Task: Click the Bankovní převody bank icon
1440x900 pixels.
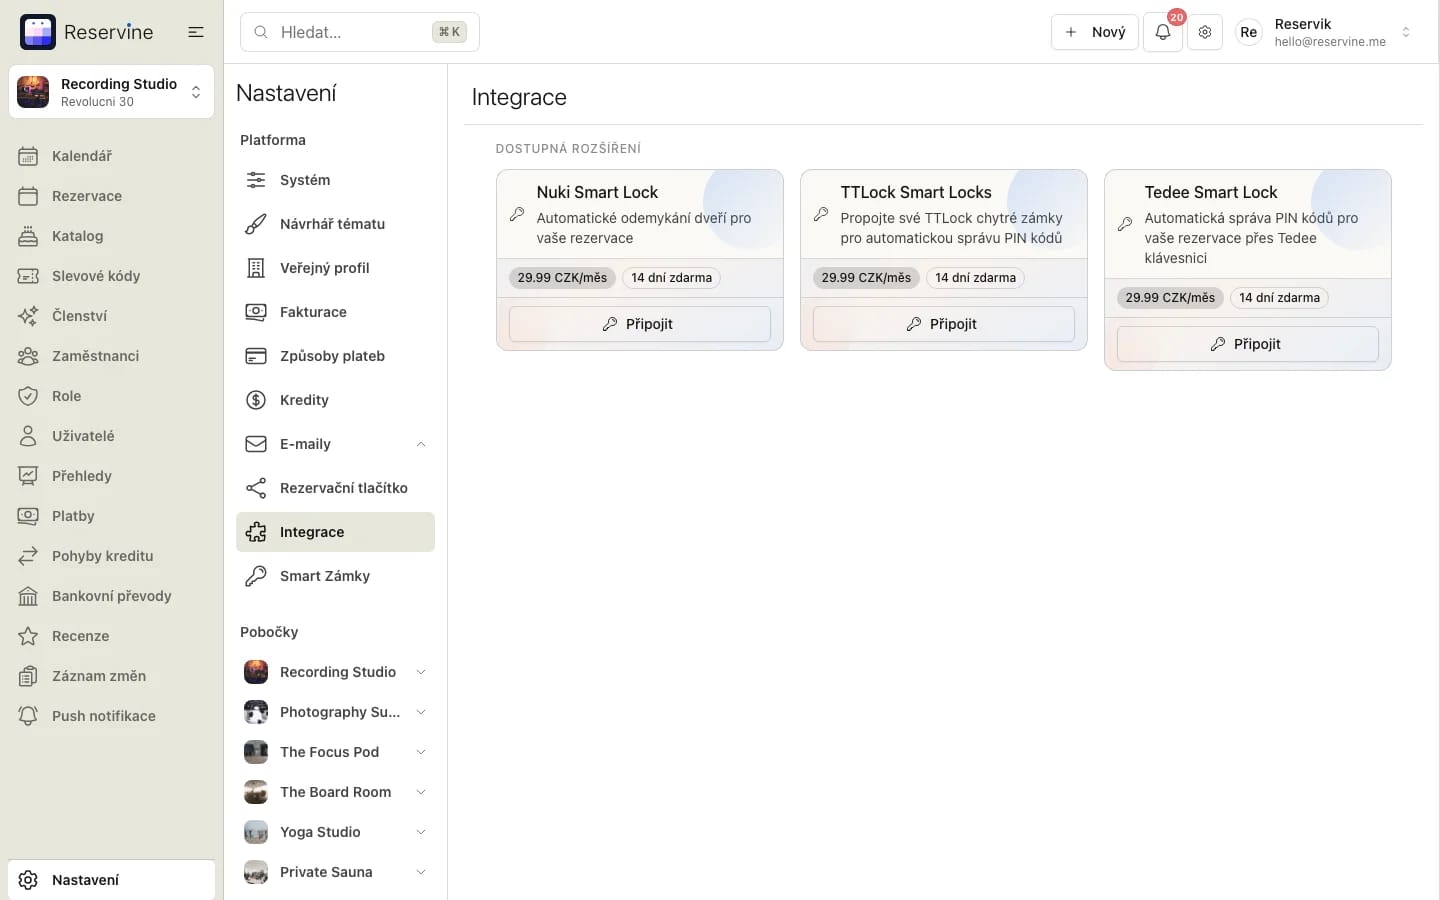Action: [x=28, y=596]
